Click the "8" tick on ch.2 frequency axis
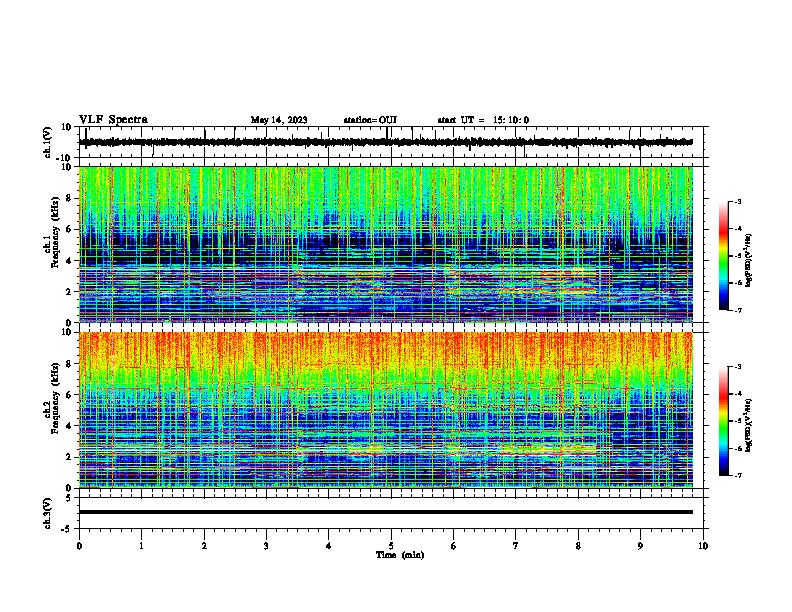The height and width of the screenshot is (612, 792). [69, 364]
